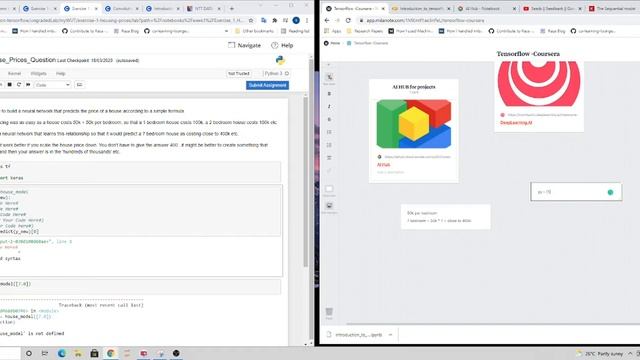Switch to the NTT DATA tab
The width and height of the screenshot is (640, 360).
click(x=203, y=8)
